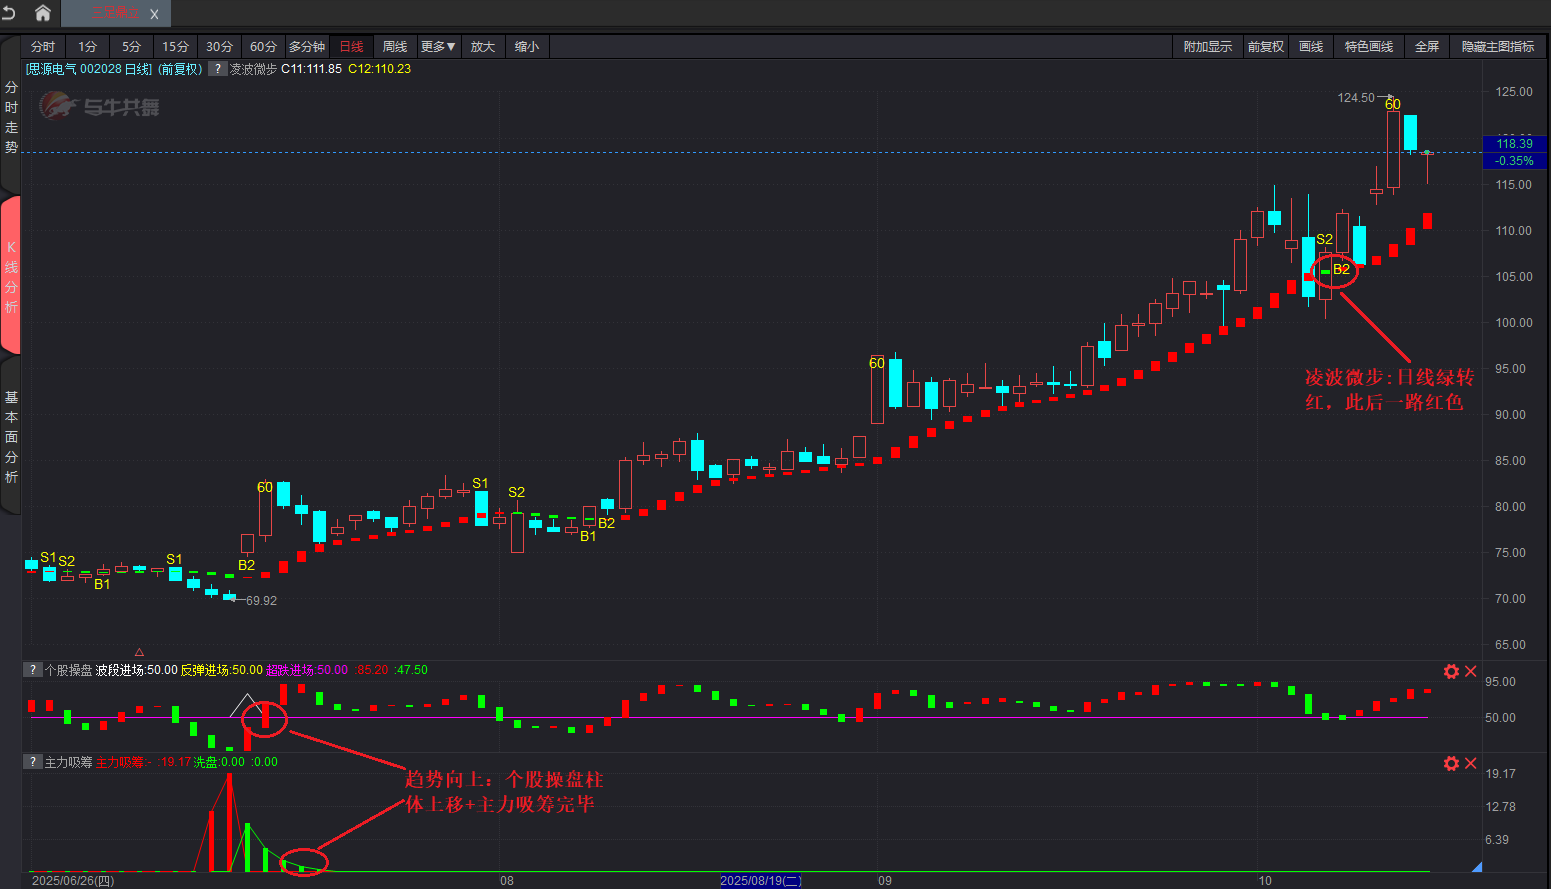This screenshot has width=1551, height=889.
Task: Open the 前复权 adjustment options
Action: click(1265, 47)
